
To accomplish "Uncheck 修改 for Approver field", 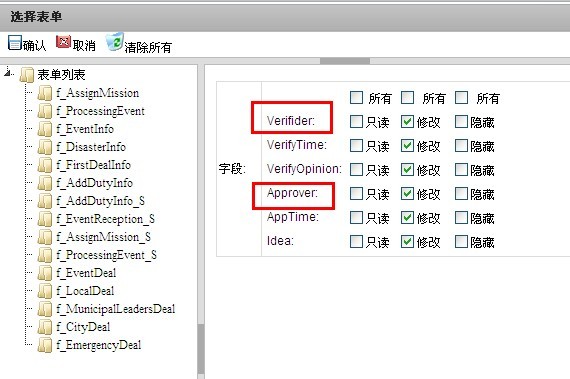I will (408, 194).
